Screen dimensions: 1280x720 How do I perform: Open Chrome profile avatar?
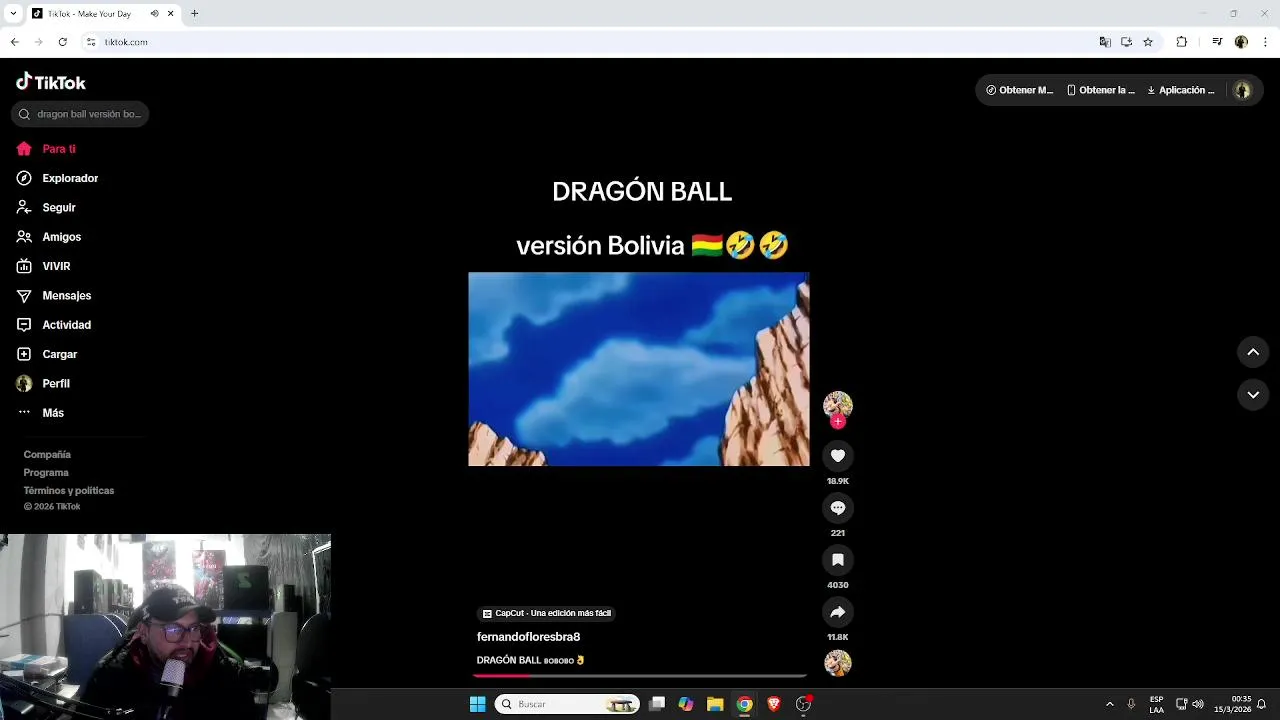(1241, 42)
